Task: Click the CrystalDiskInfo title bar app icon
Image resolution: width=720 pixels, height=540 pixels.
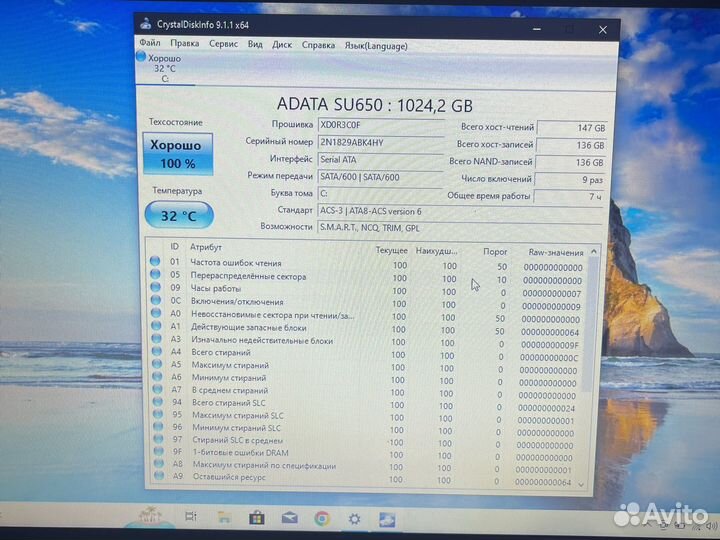Action: (146, 23)
